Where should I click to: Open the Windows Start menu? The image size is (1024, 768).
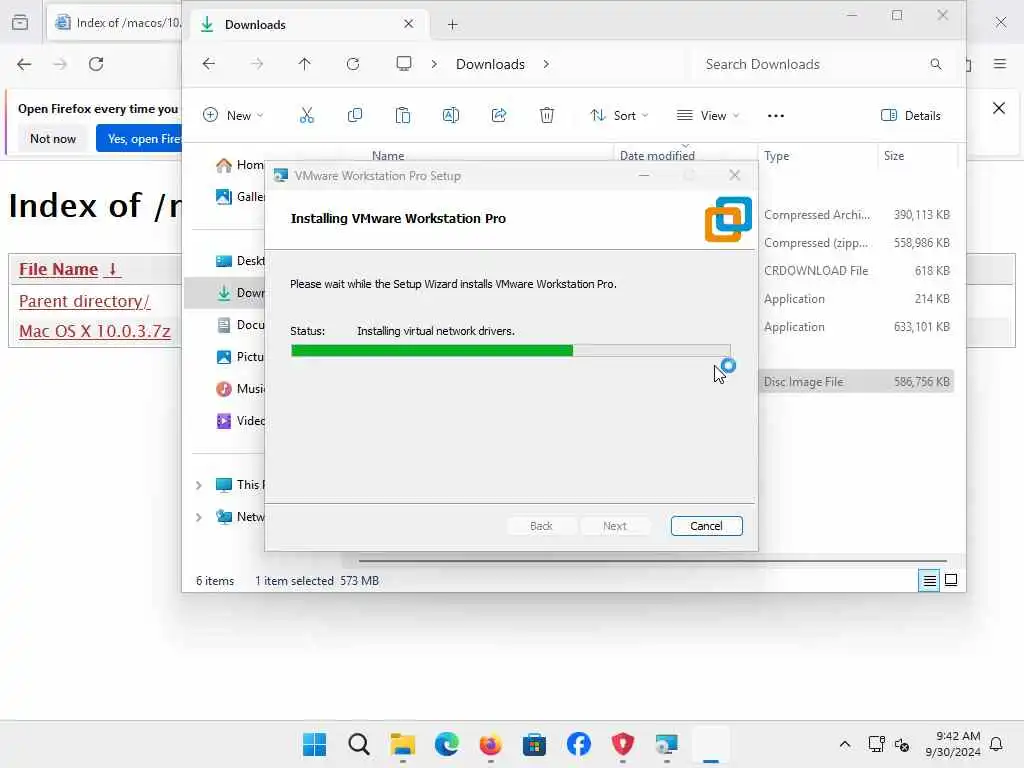click(x=314, y=744)
